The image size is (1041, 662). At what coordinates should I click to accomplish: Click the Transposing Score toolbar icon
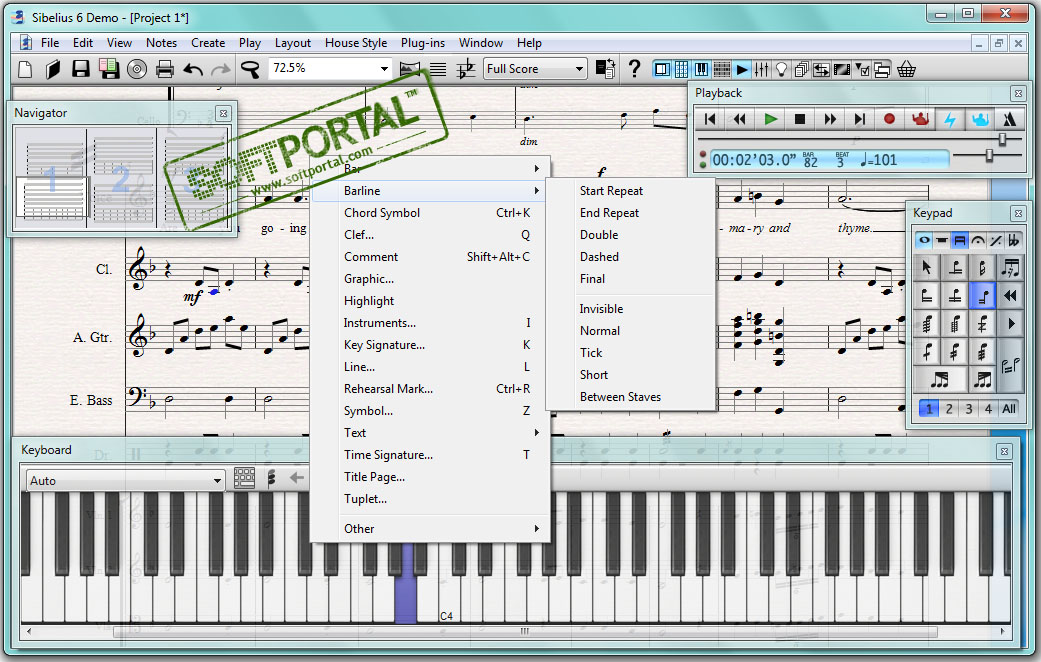(467, 69)
